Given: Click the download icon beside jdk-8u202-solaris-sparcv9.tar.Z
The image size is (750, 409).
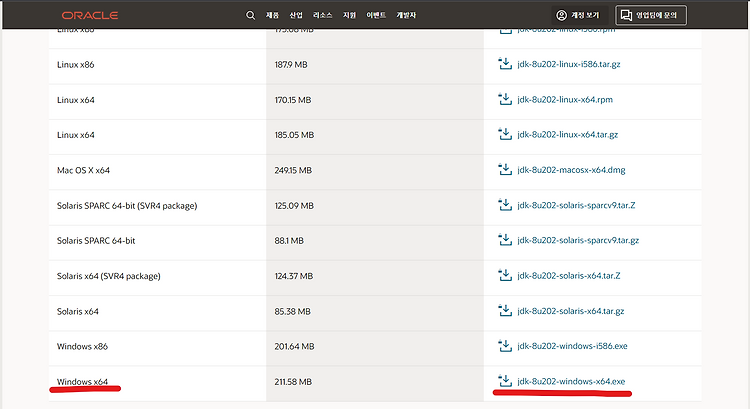Looking at the screenshot, I should coord(505,205).
